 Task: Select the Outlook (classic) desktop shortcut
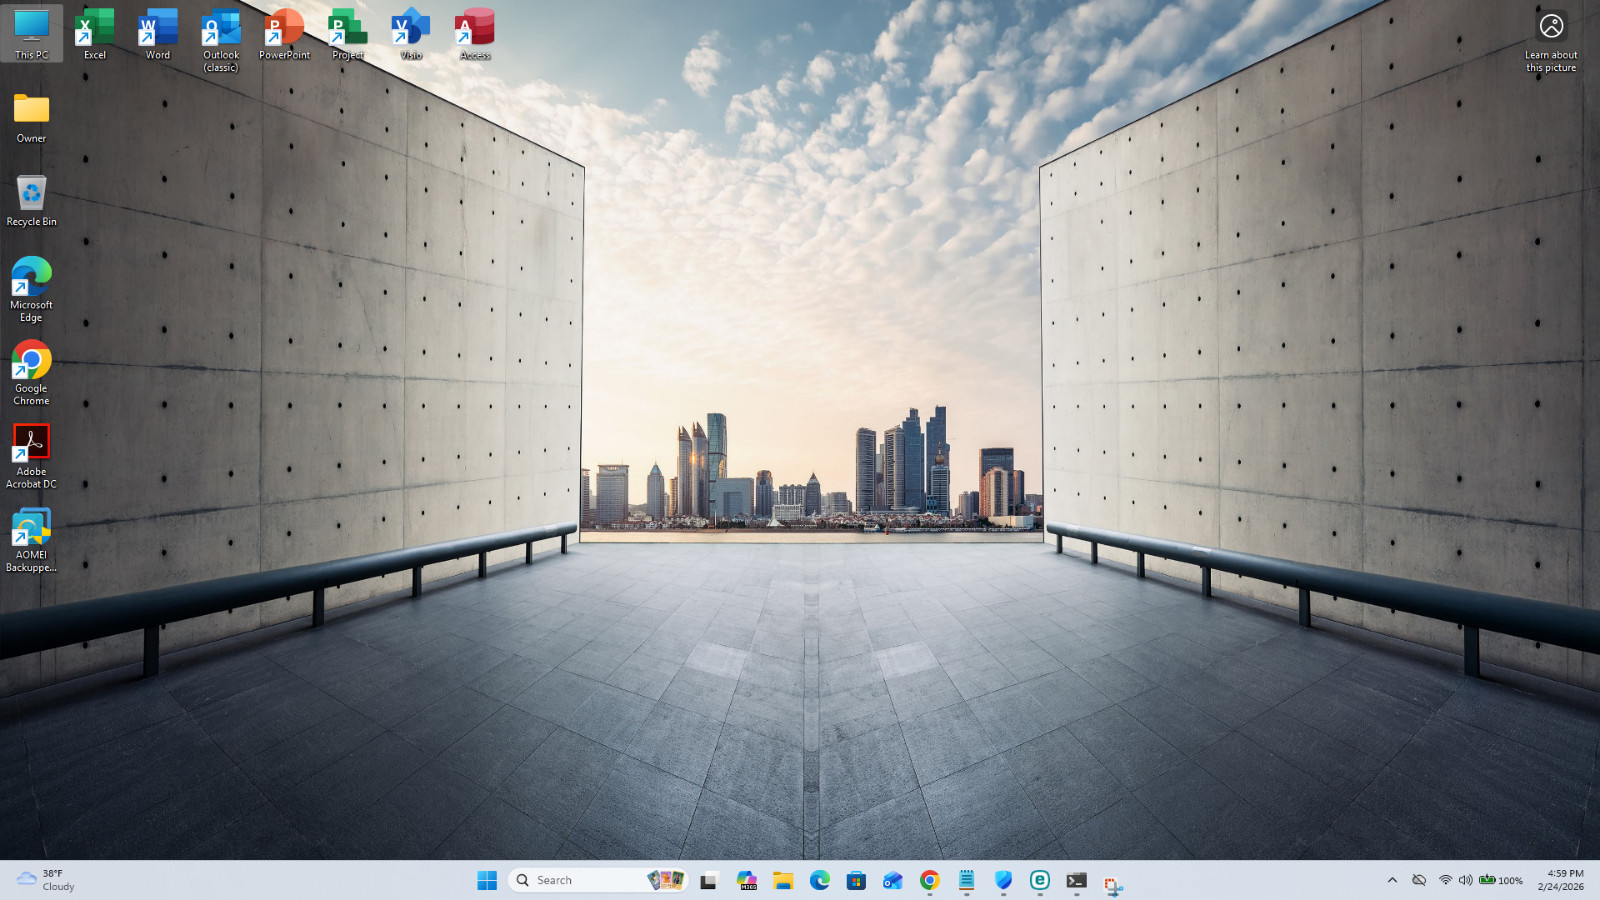(x=221, y=40)
